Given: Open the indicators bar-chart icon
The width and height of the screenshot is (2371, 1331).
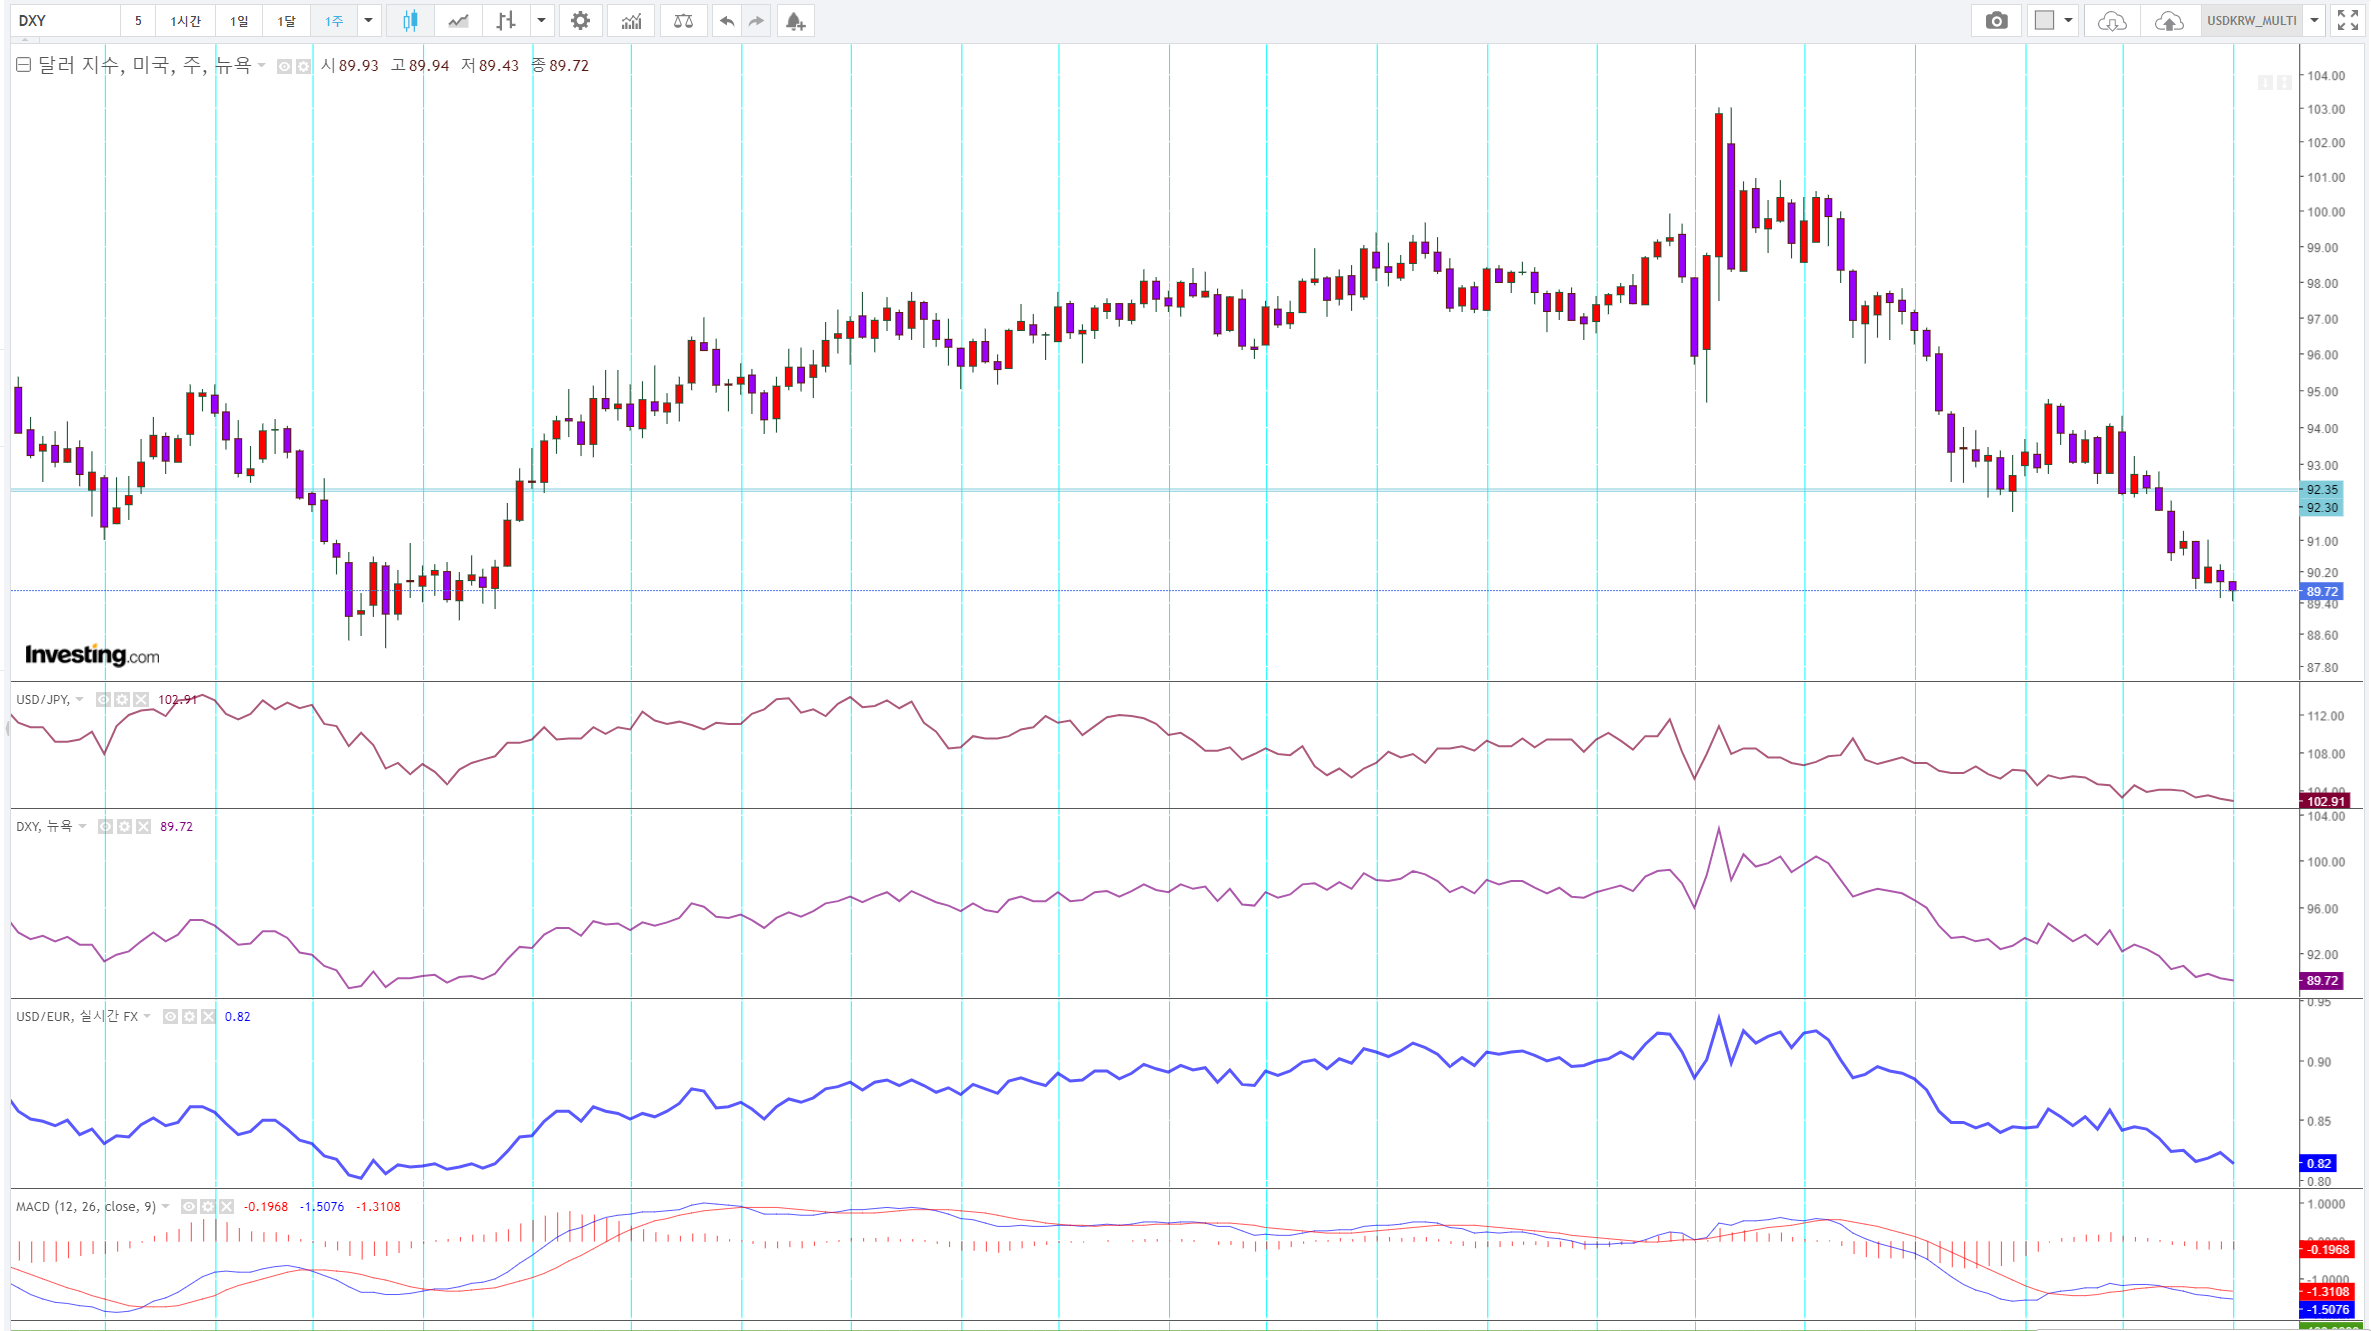Looking at the screenshot, I should tap(631, 21).
